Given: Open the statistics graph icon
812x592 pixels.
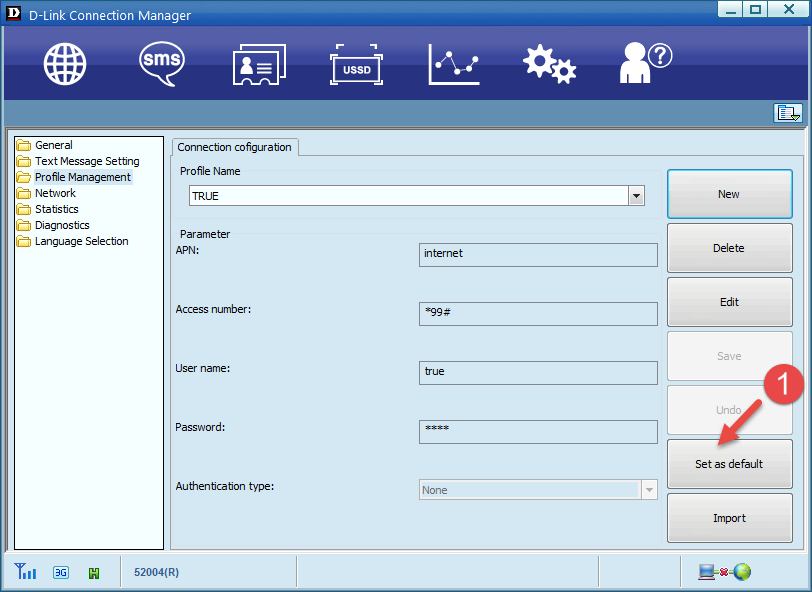Looking at the screenshot, I should click(454, 65).
